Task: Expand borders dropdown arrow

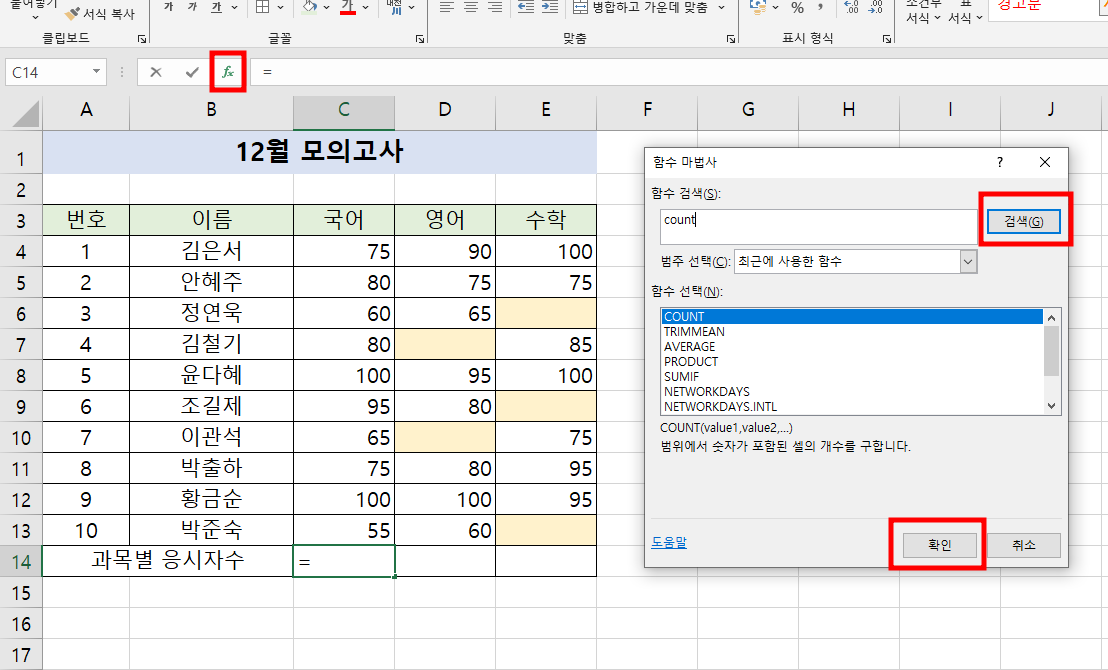Action: click(281, 7)
